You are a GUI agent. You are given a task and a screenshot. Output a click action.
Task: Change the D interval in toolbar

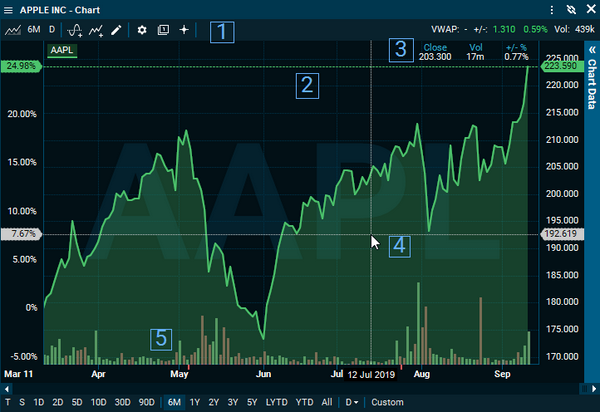pyautogui.click(x=52, y=30)
